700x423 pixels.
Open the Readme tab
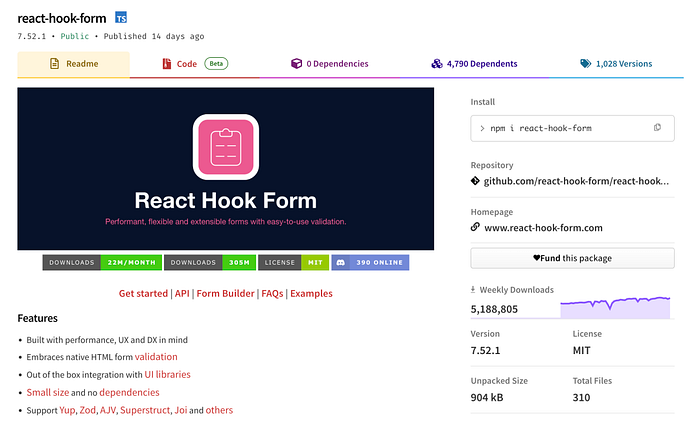point(74,64)
